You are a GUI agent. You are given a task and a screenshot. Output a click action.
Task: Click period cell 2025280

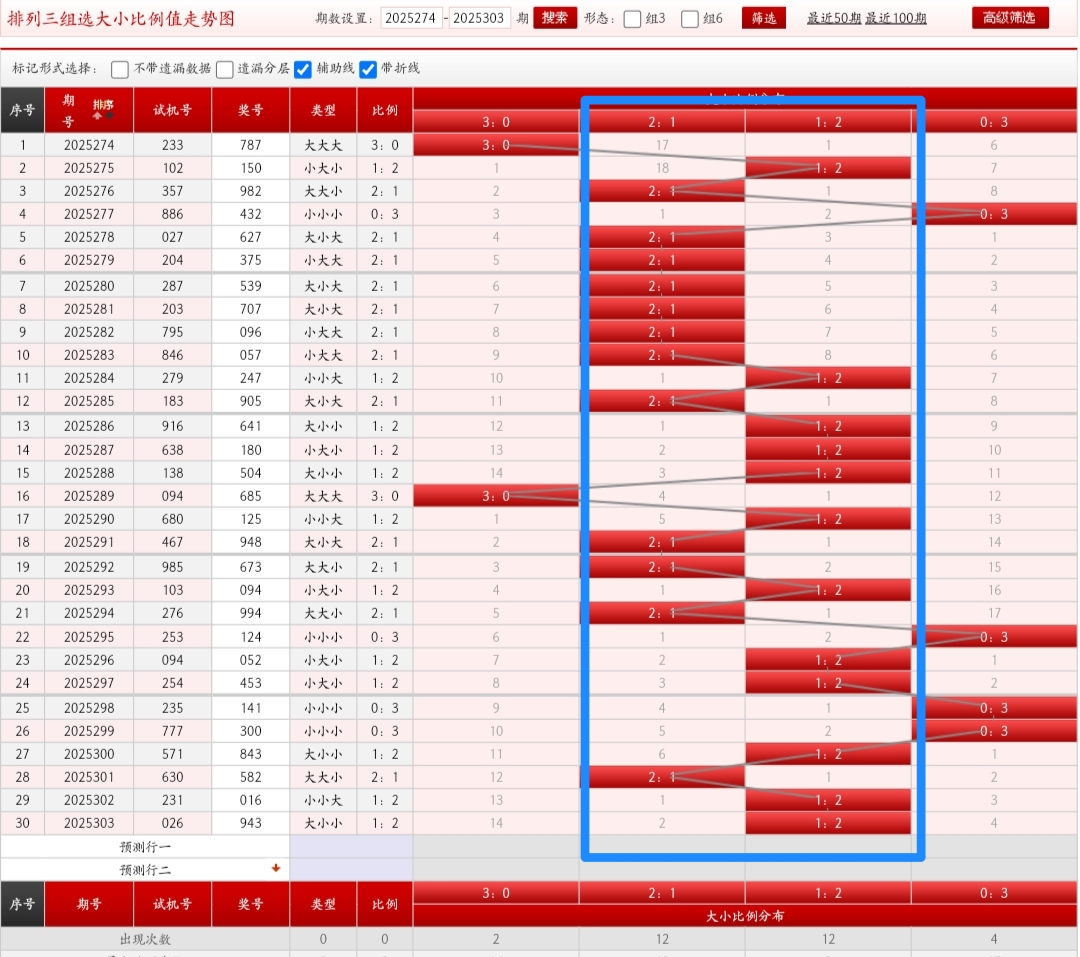coord(89,286)
